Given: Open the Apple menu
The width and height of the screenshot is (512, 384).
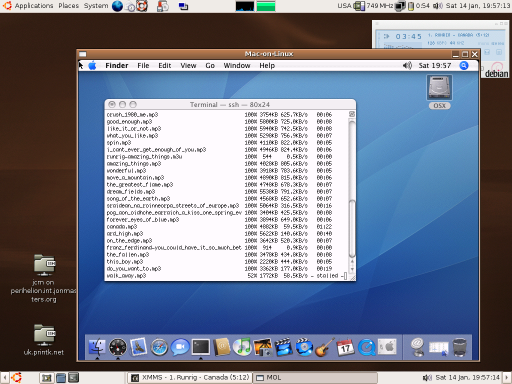Looking at the screenshot, I should 92,65.
